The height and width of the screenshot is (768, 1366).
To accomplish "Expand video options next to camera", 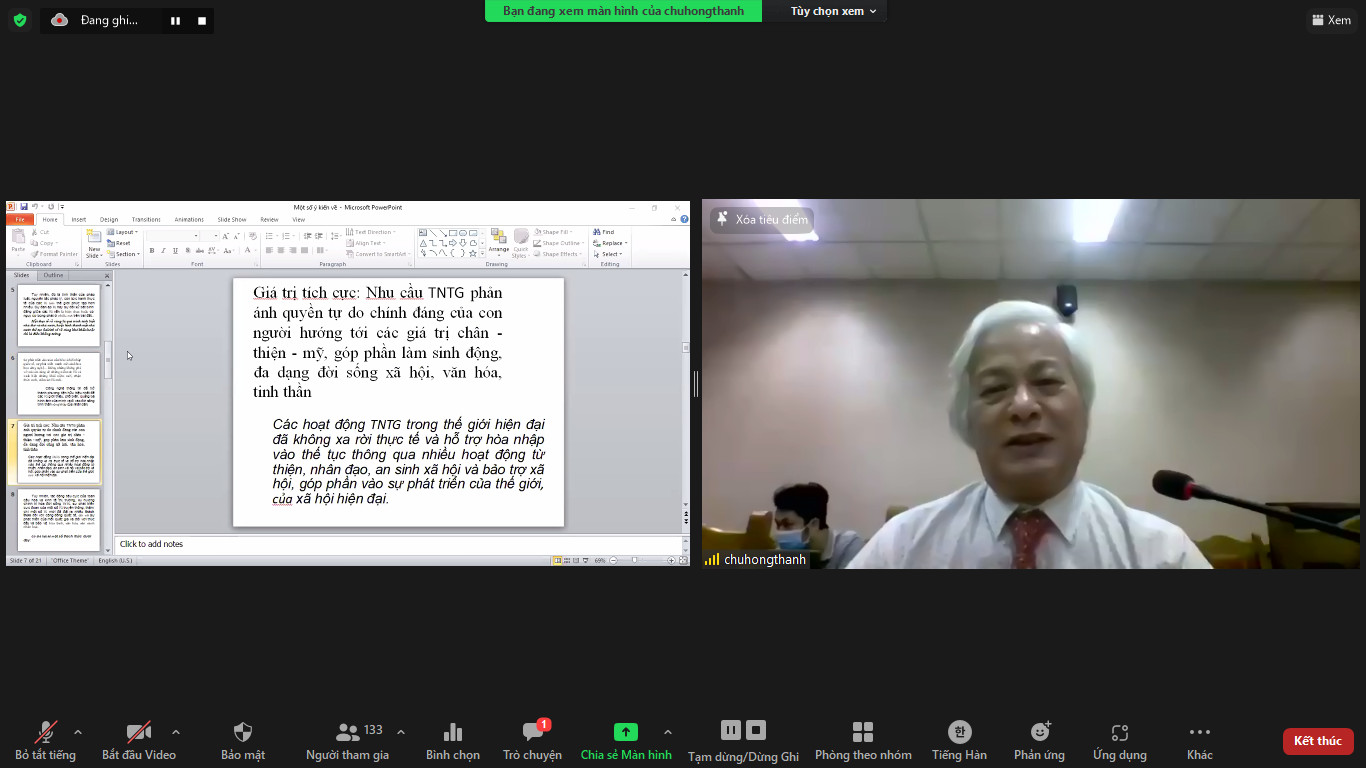I will pyautogui.click(x=176, y=731).
